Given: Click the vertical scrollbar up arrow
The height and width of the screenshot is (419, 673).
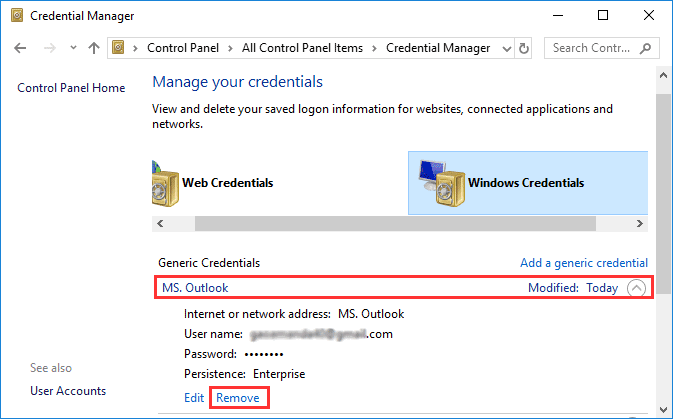Looking at the screenshot, I should point(664,75).
